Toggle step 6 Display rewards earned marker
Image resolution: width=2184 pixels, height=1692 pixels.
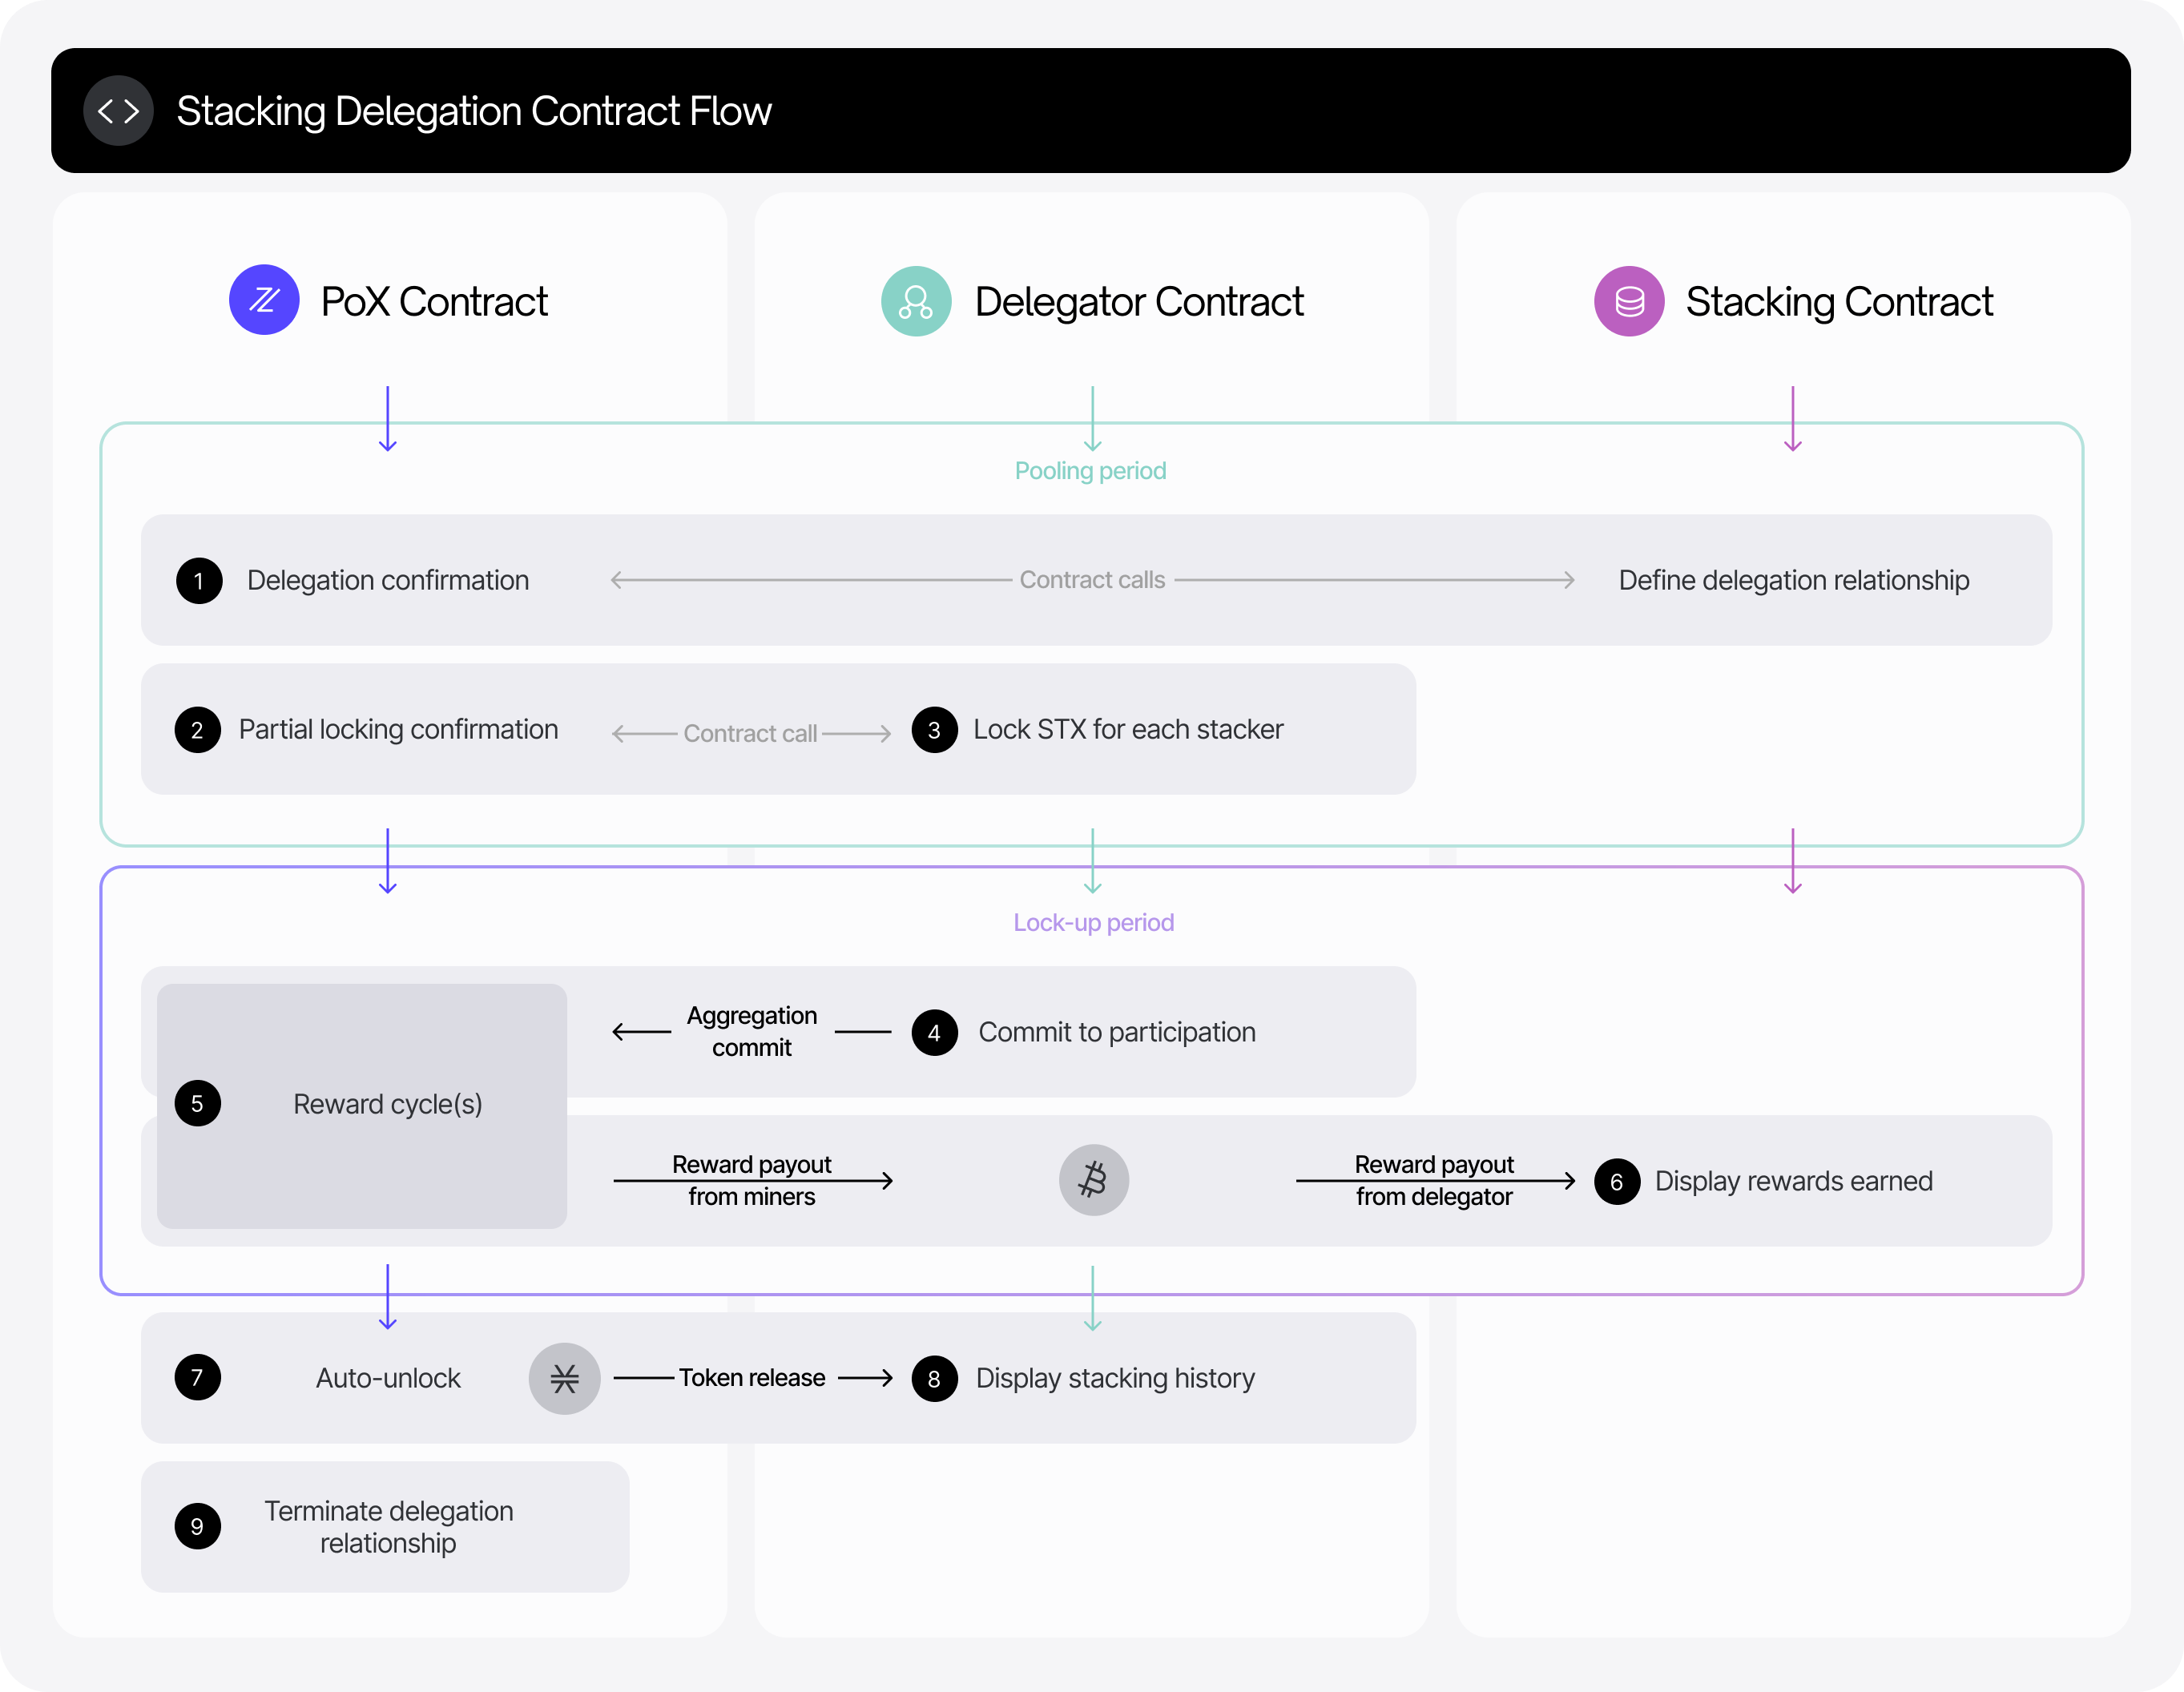coord(1617,1181)
